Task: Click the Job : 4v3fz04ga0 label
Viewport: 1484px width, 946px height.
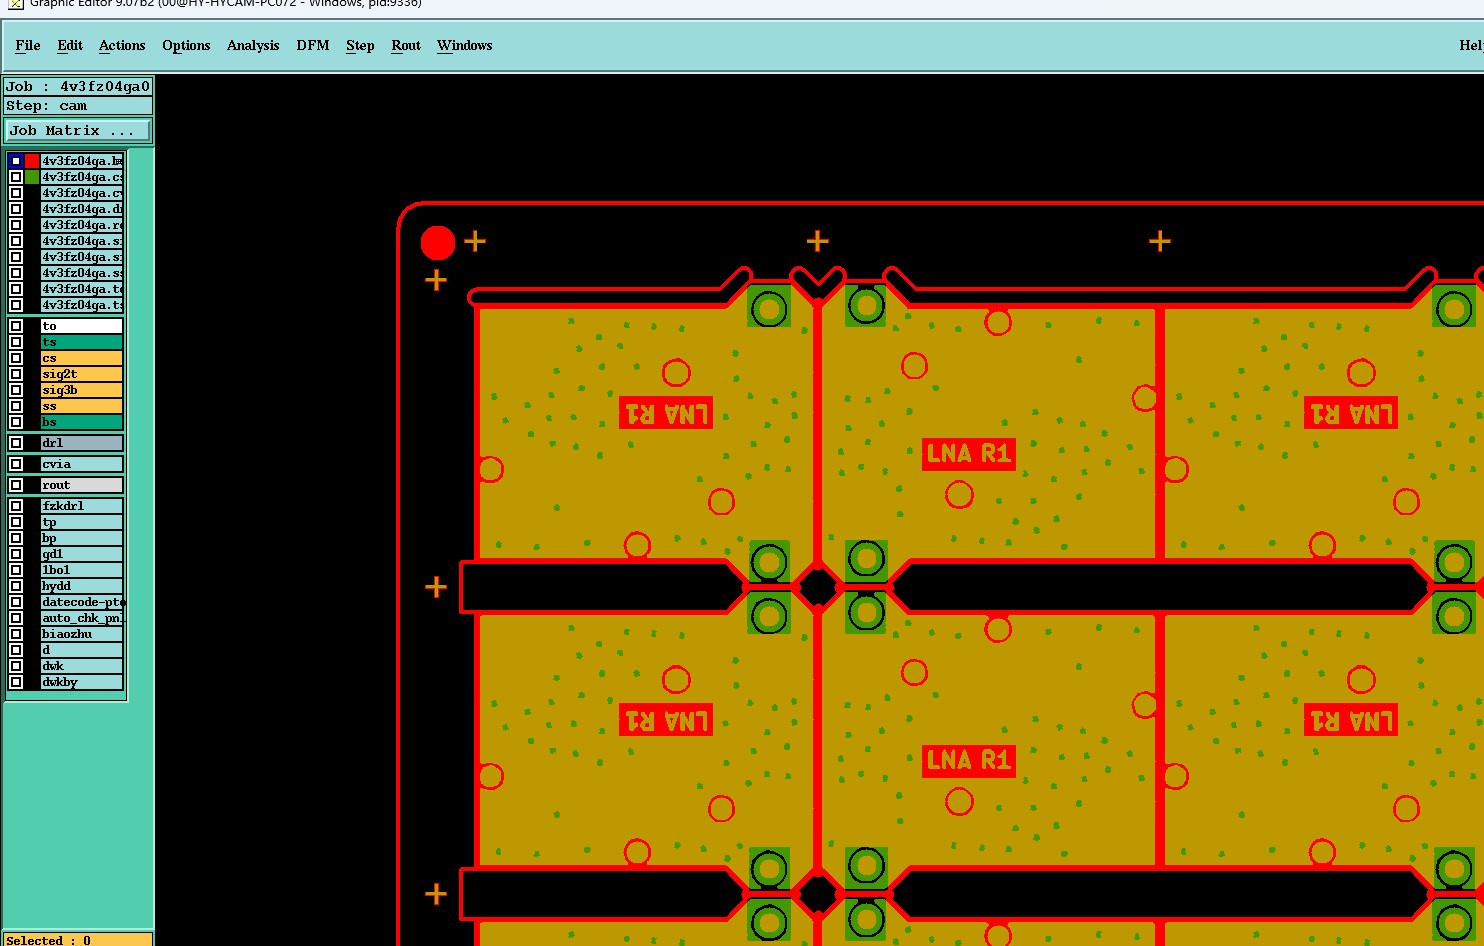Action: (x=78, y=86)
